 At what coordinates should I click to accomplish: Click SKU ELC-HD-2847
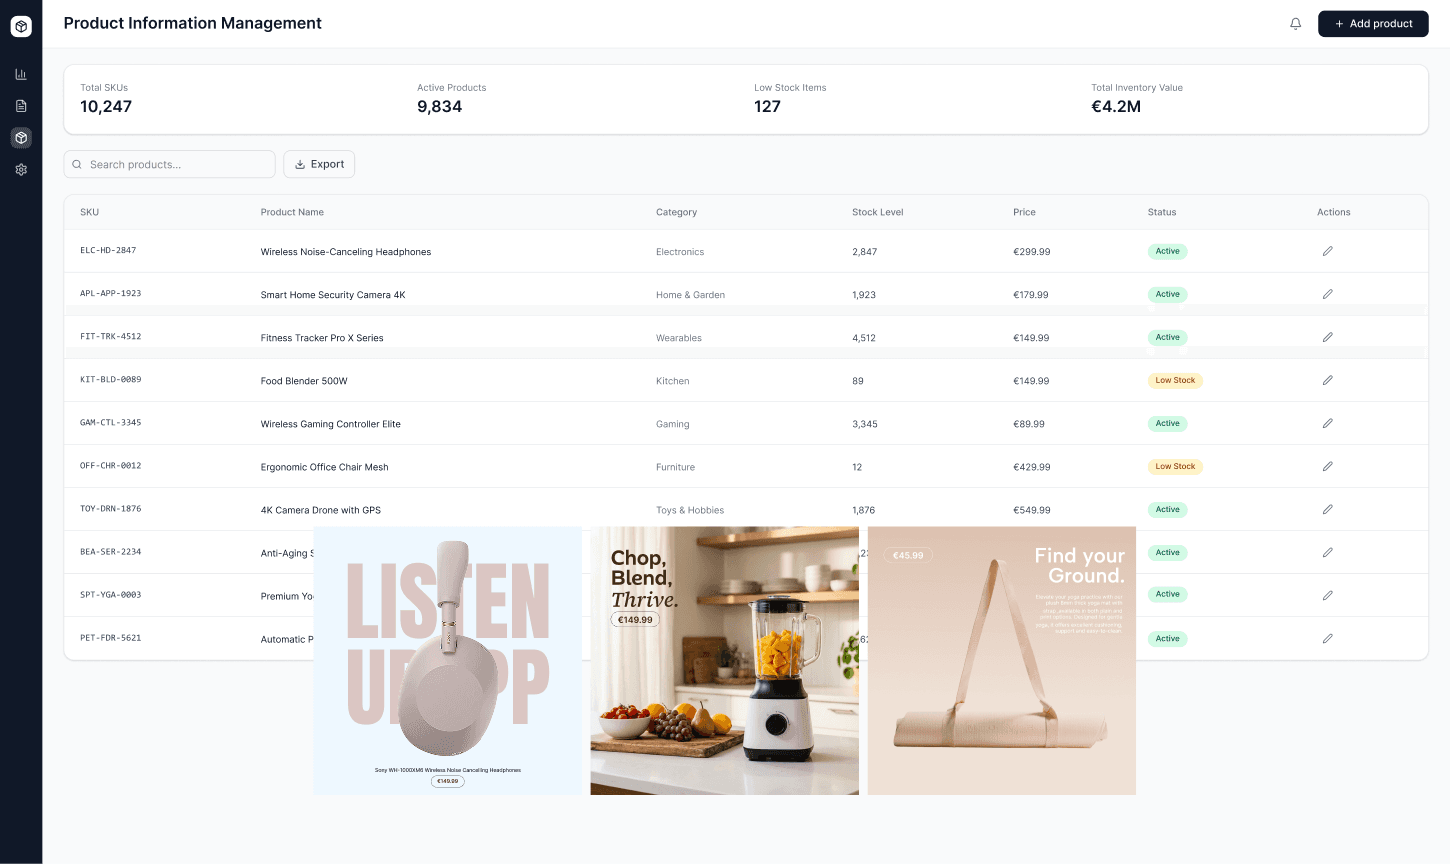108,251
